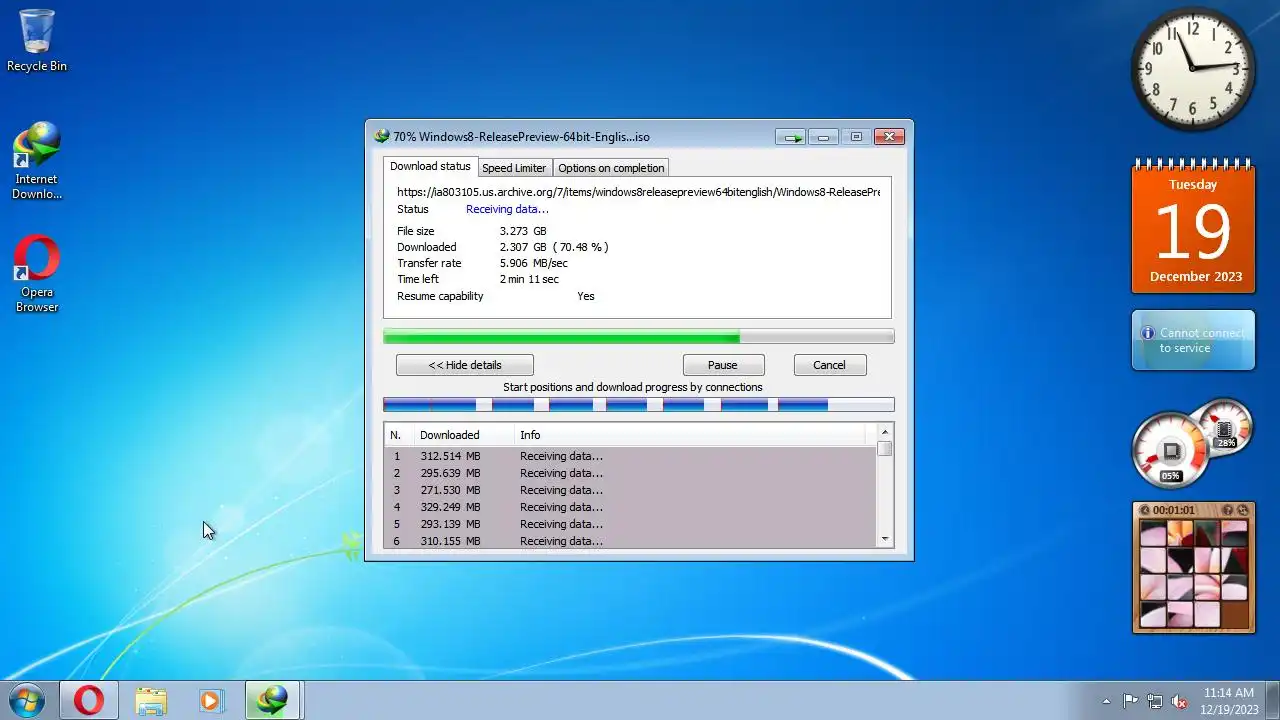Click the CPU usage meter gadget
This screenshot has width=1280, height=720.
point(1170,450)
